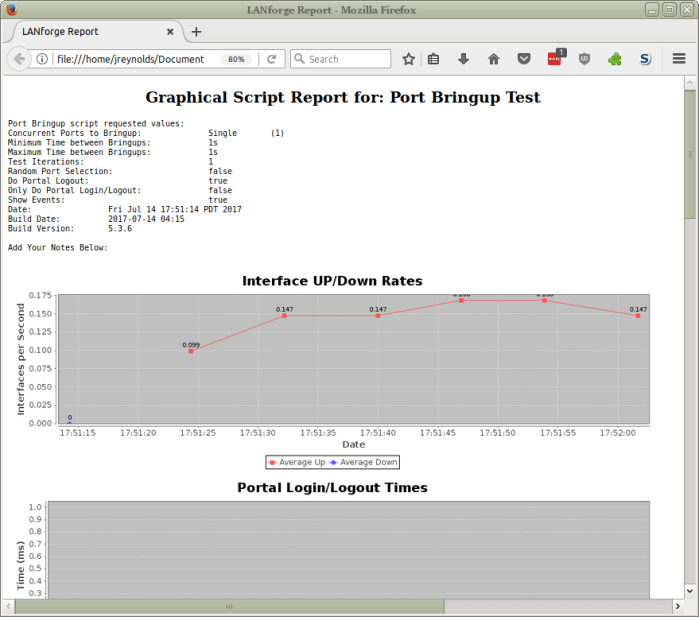This screenshot has width=699, height=617.
Task: Reload the LANforge Report page
Action: (x=271, y=59)
